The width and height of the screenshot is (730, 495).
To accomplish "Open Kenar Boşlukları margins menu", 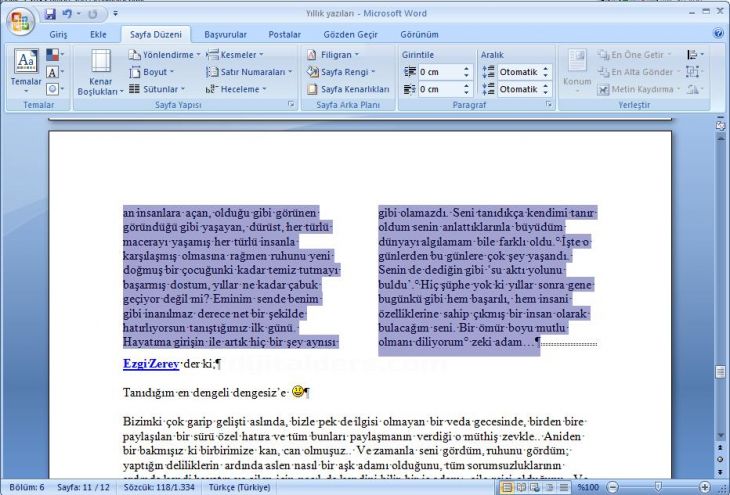I will point(101,72).
